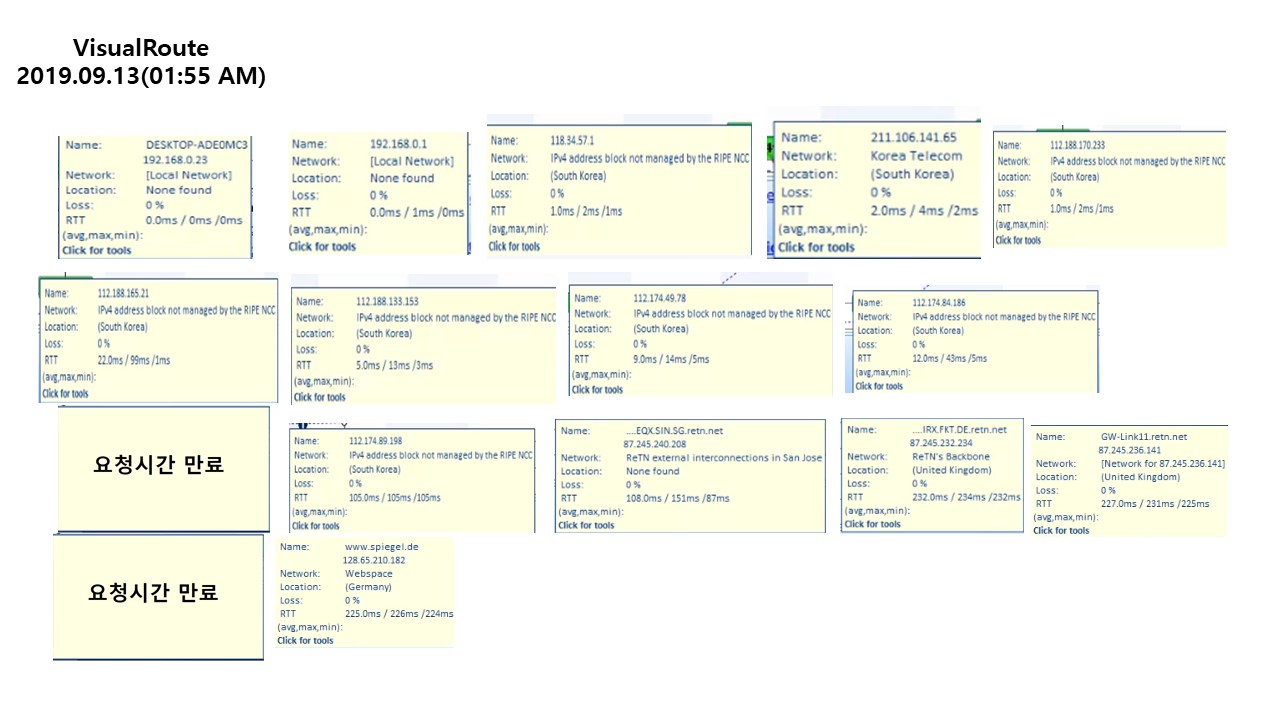Screen dimensions: 1280x720
Task: Click 'Click for tools' in EQX.SIN.SG.retn.net tooltip
Action: [586, 525]
